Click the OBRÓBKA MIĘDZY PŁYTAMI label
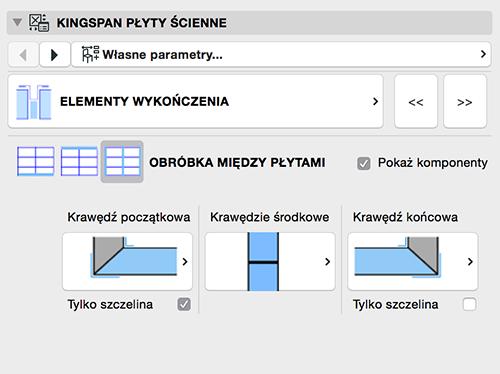The width and height of the screenshot is (500, 374). pos(237,163)
